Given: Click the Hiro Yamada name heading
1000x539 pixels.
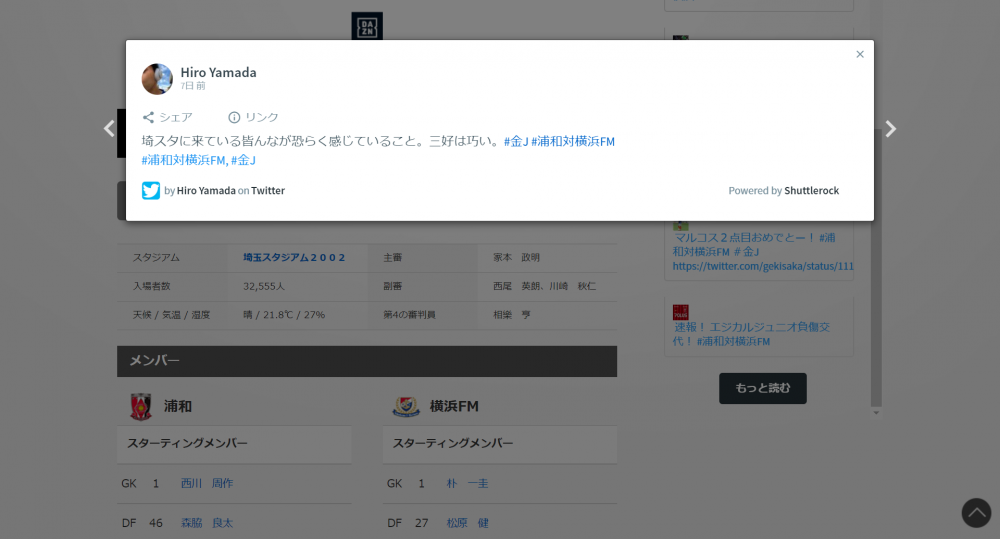Looking at the screenshot, I should coord(218,72).
